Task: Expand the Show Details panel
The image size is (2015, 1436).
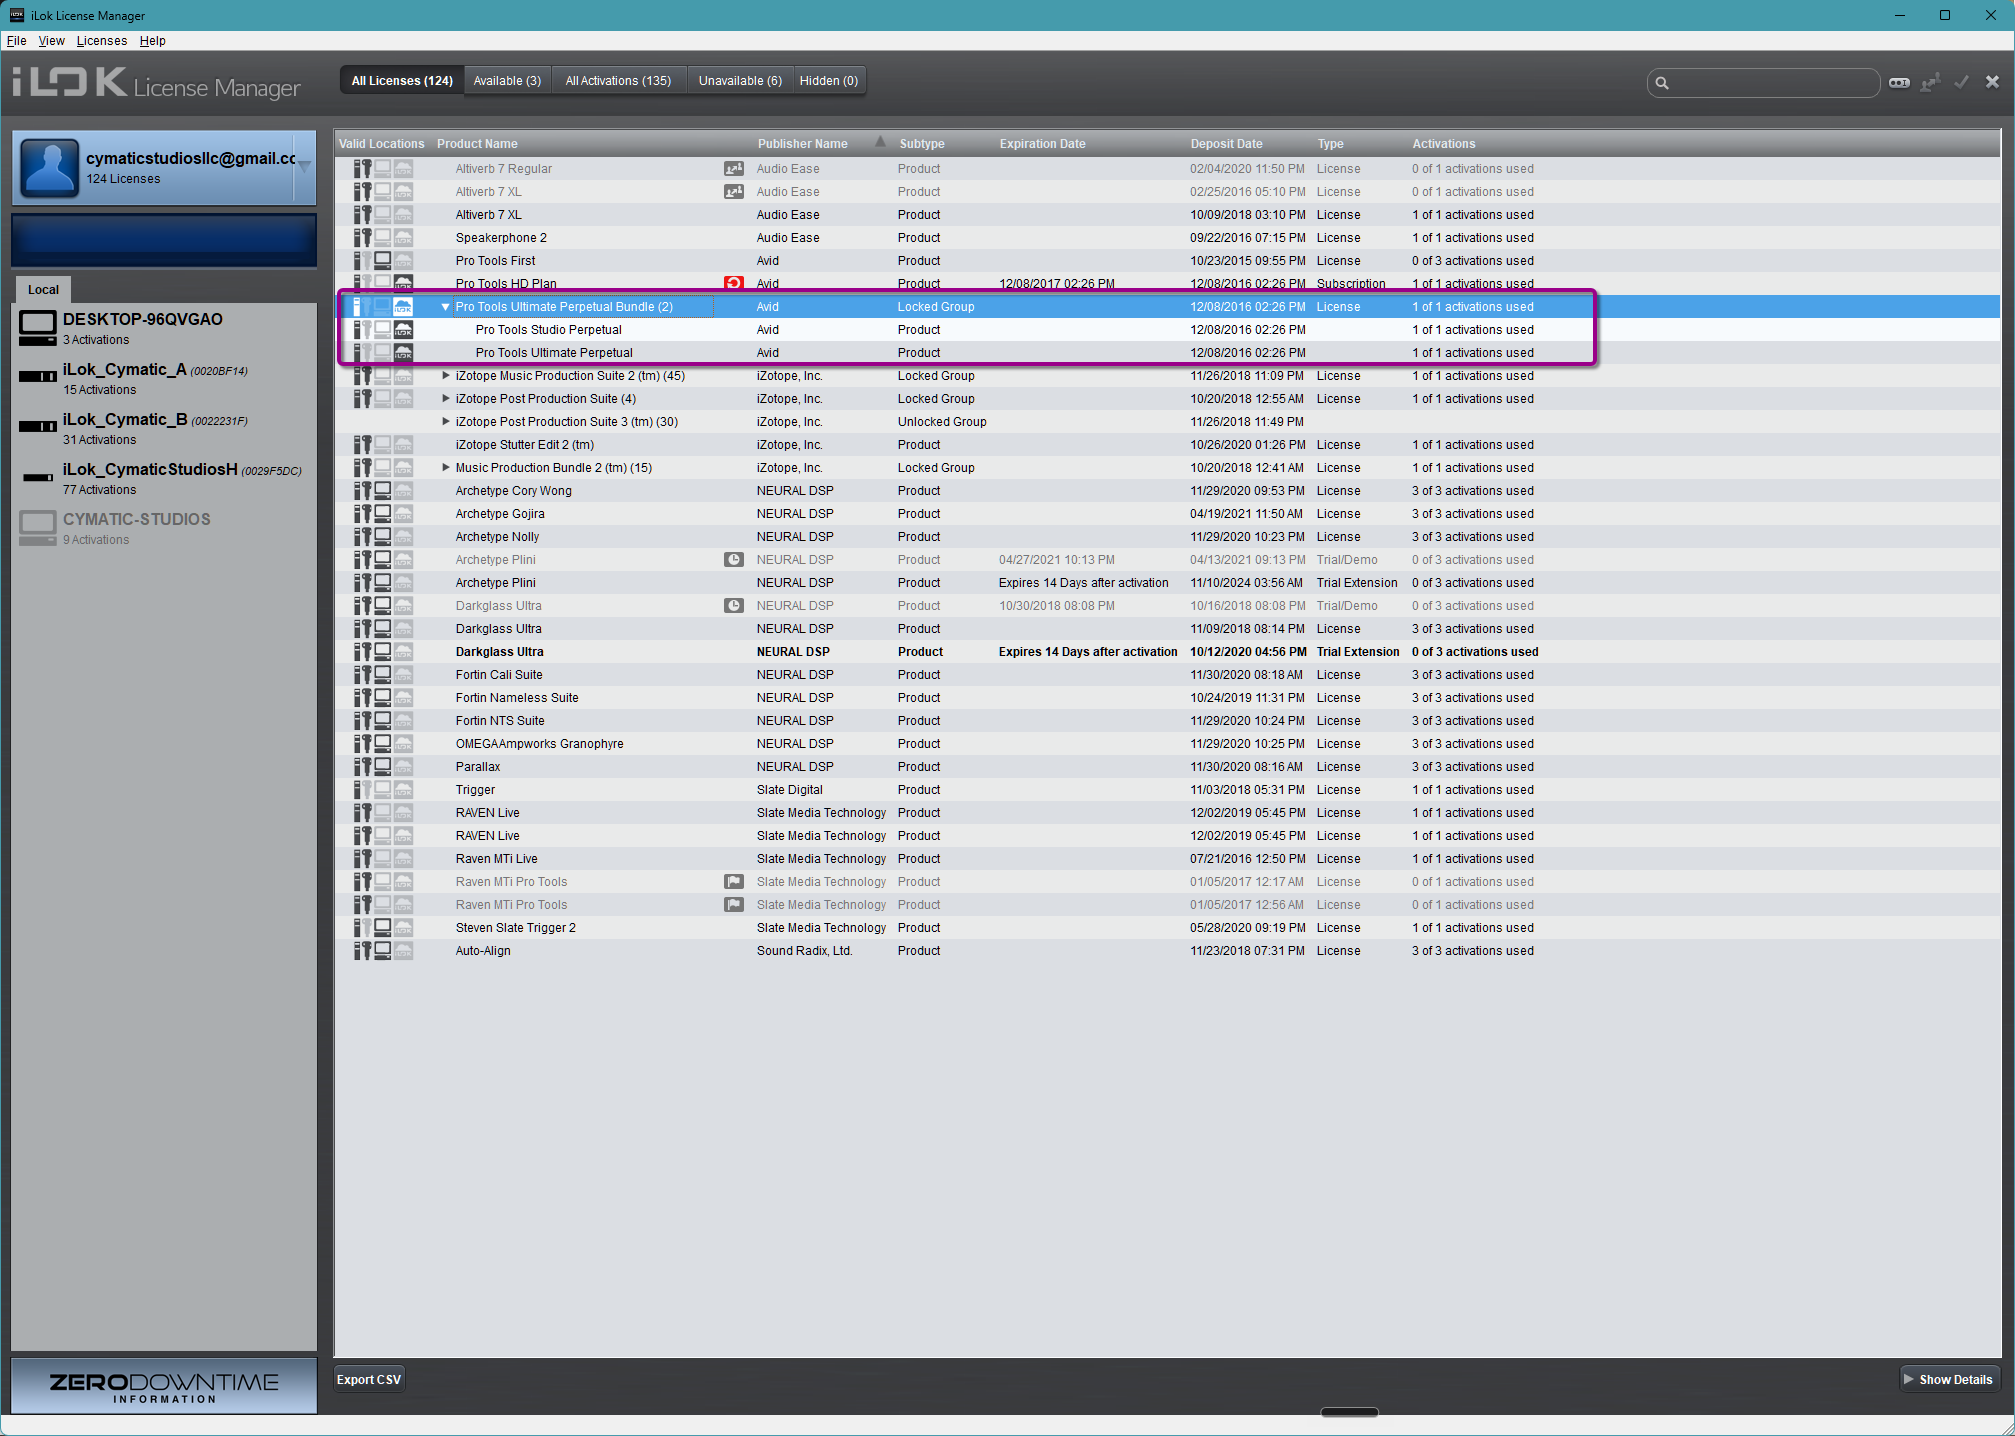Action: 1948,1380
